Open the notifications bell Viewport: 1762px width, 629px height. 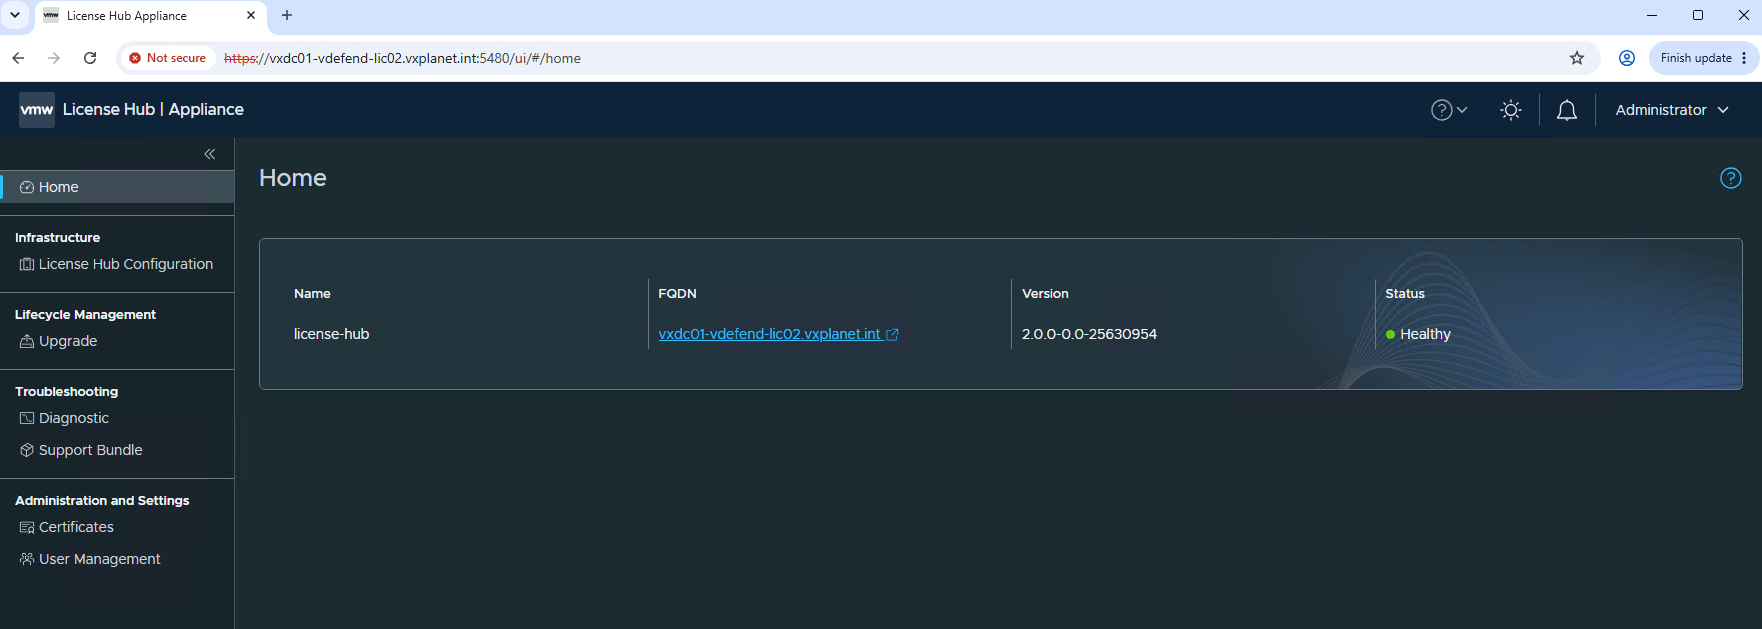tap(1567, 110)
